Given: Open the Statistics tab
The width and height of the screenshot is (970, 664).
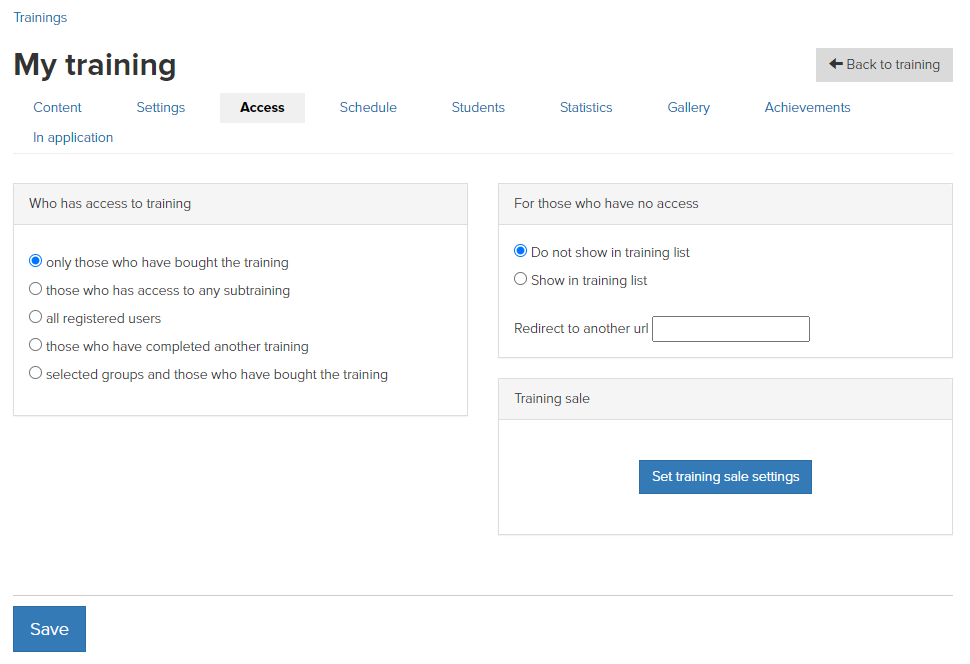Looking at the screenshot, I should (586, 108).
